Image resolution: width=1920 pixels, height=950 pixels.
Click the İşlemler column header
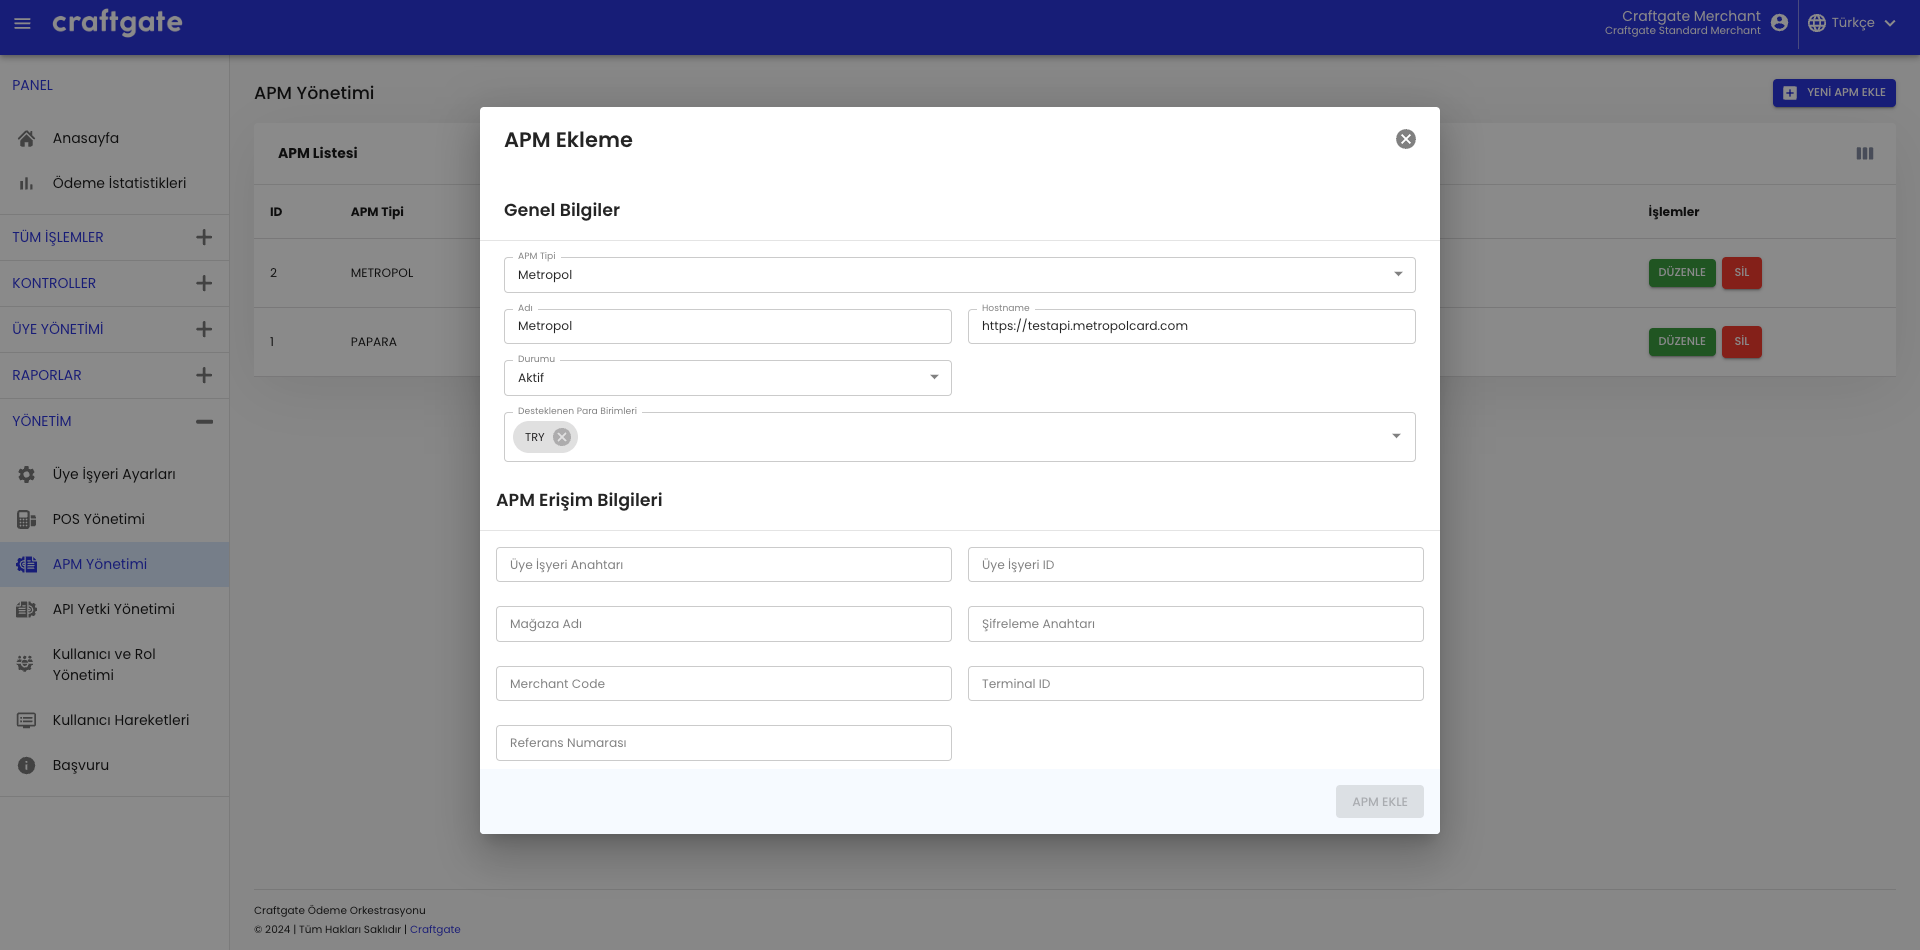coord(1674,212)
